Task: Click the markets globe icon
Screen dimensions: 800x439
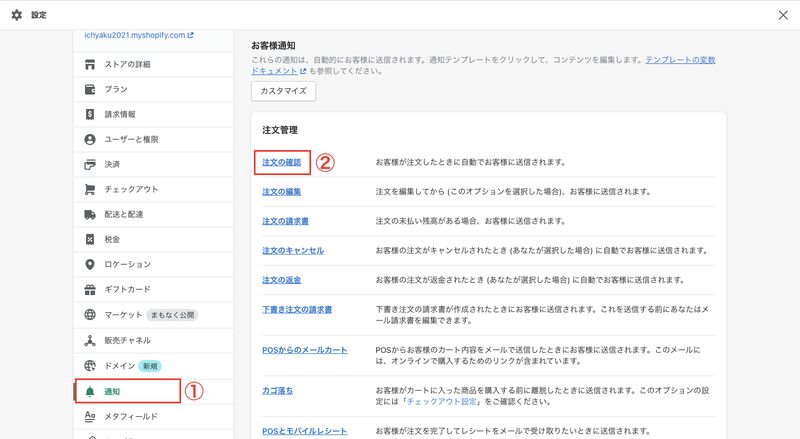Action: coord(90,314)
